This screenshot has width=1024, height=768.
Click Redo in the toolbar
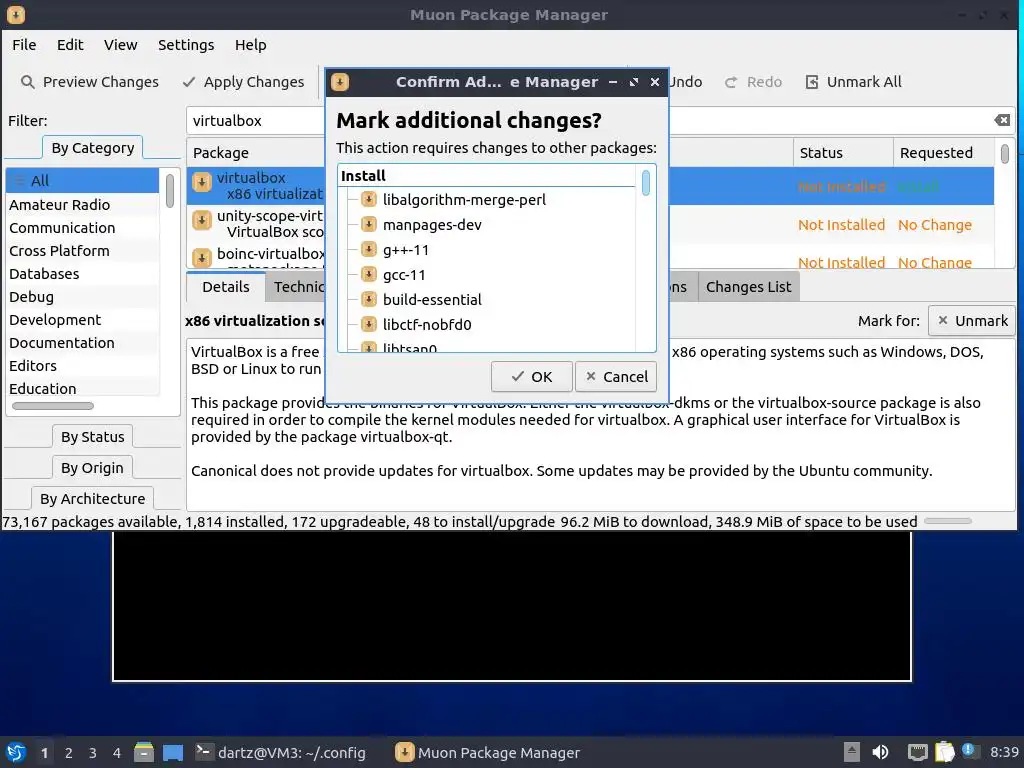point(754,82)
